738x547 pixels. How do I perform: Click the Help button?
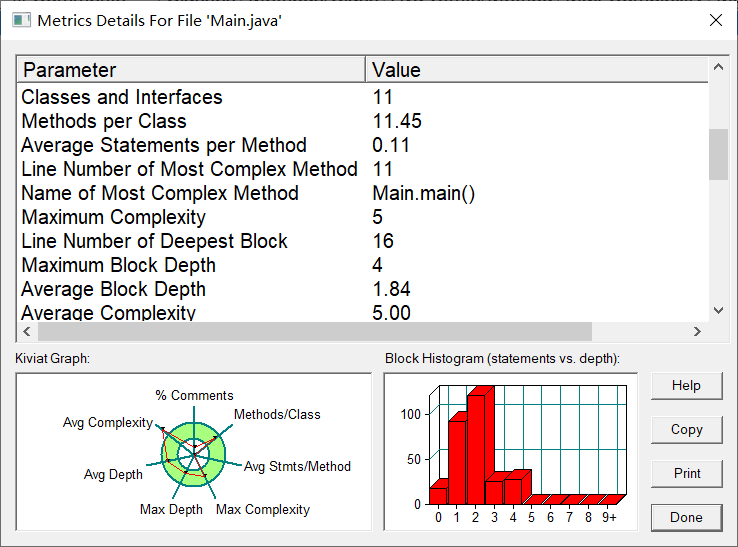pos(686,386)
